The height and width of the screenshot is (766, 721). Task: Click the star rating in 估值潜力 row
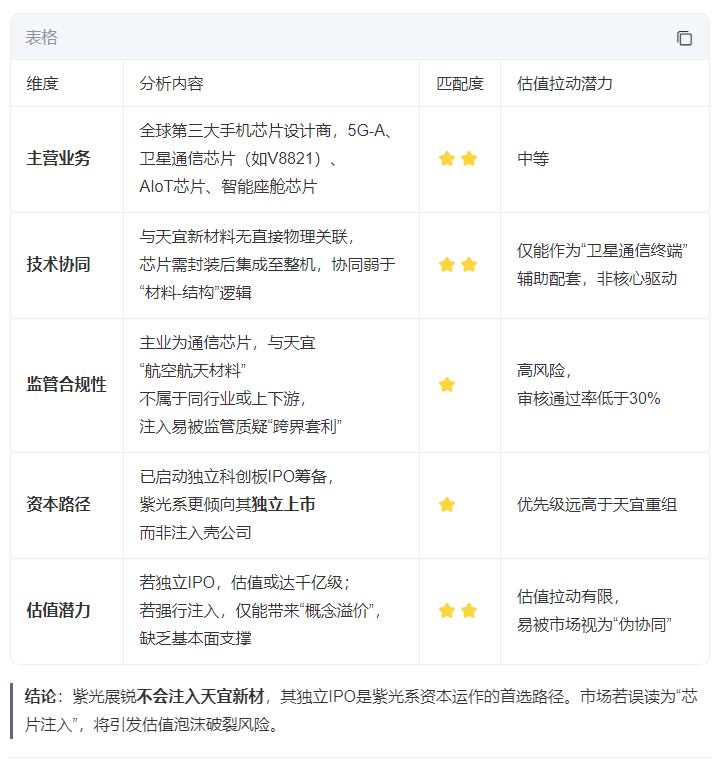[x=458, y=611]
